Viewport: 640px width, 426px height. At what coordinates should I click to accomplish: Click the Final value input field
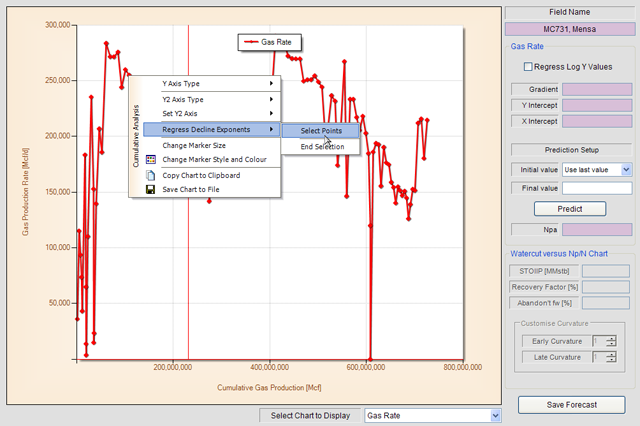597,188
